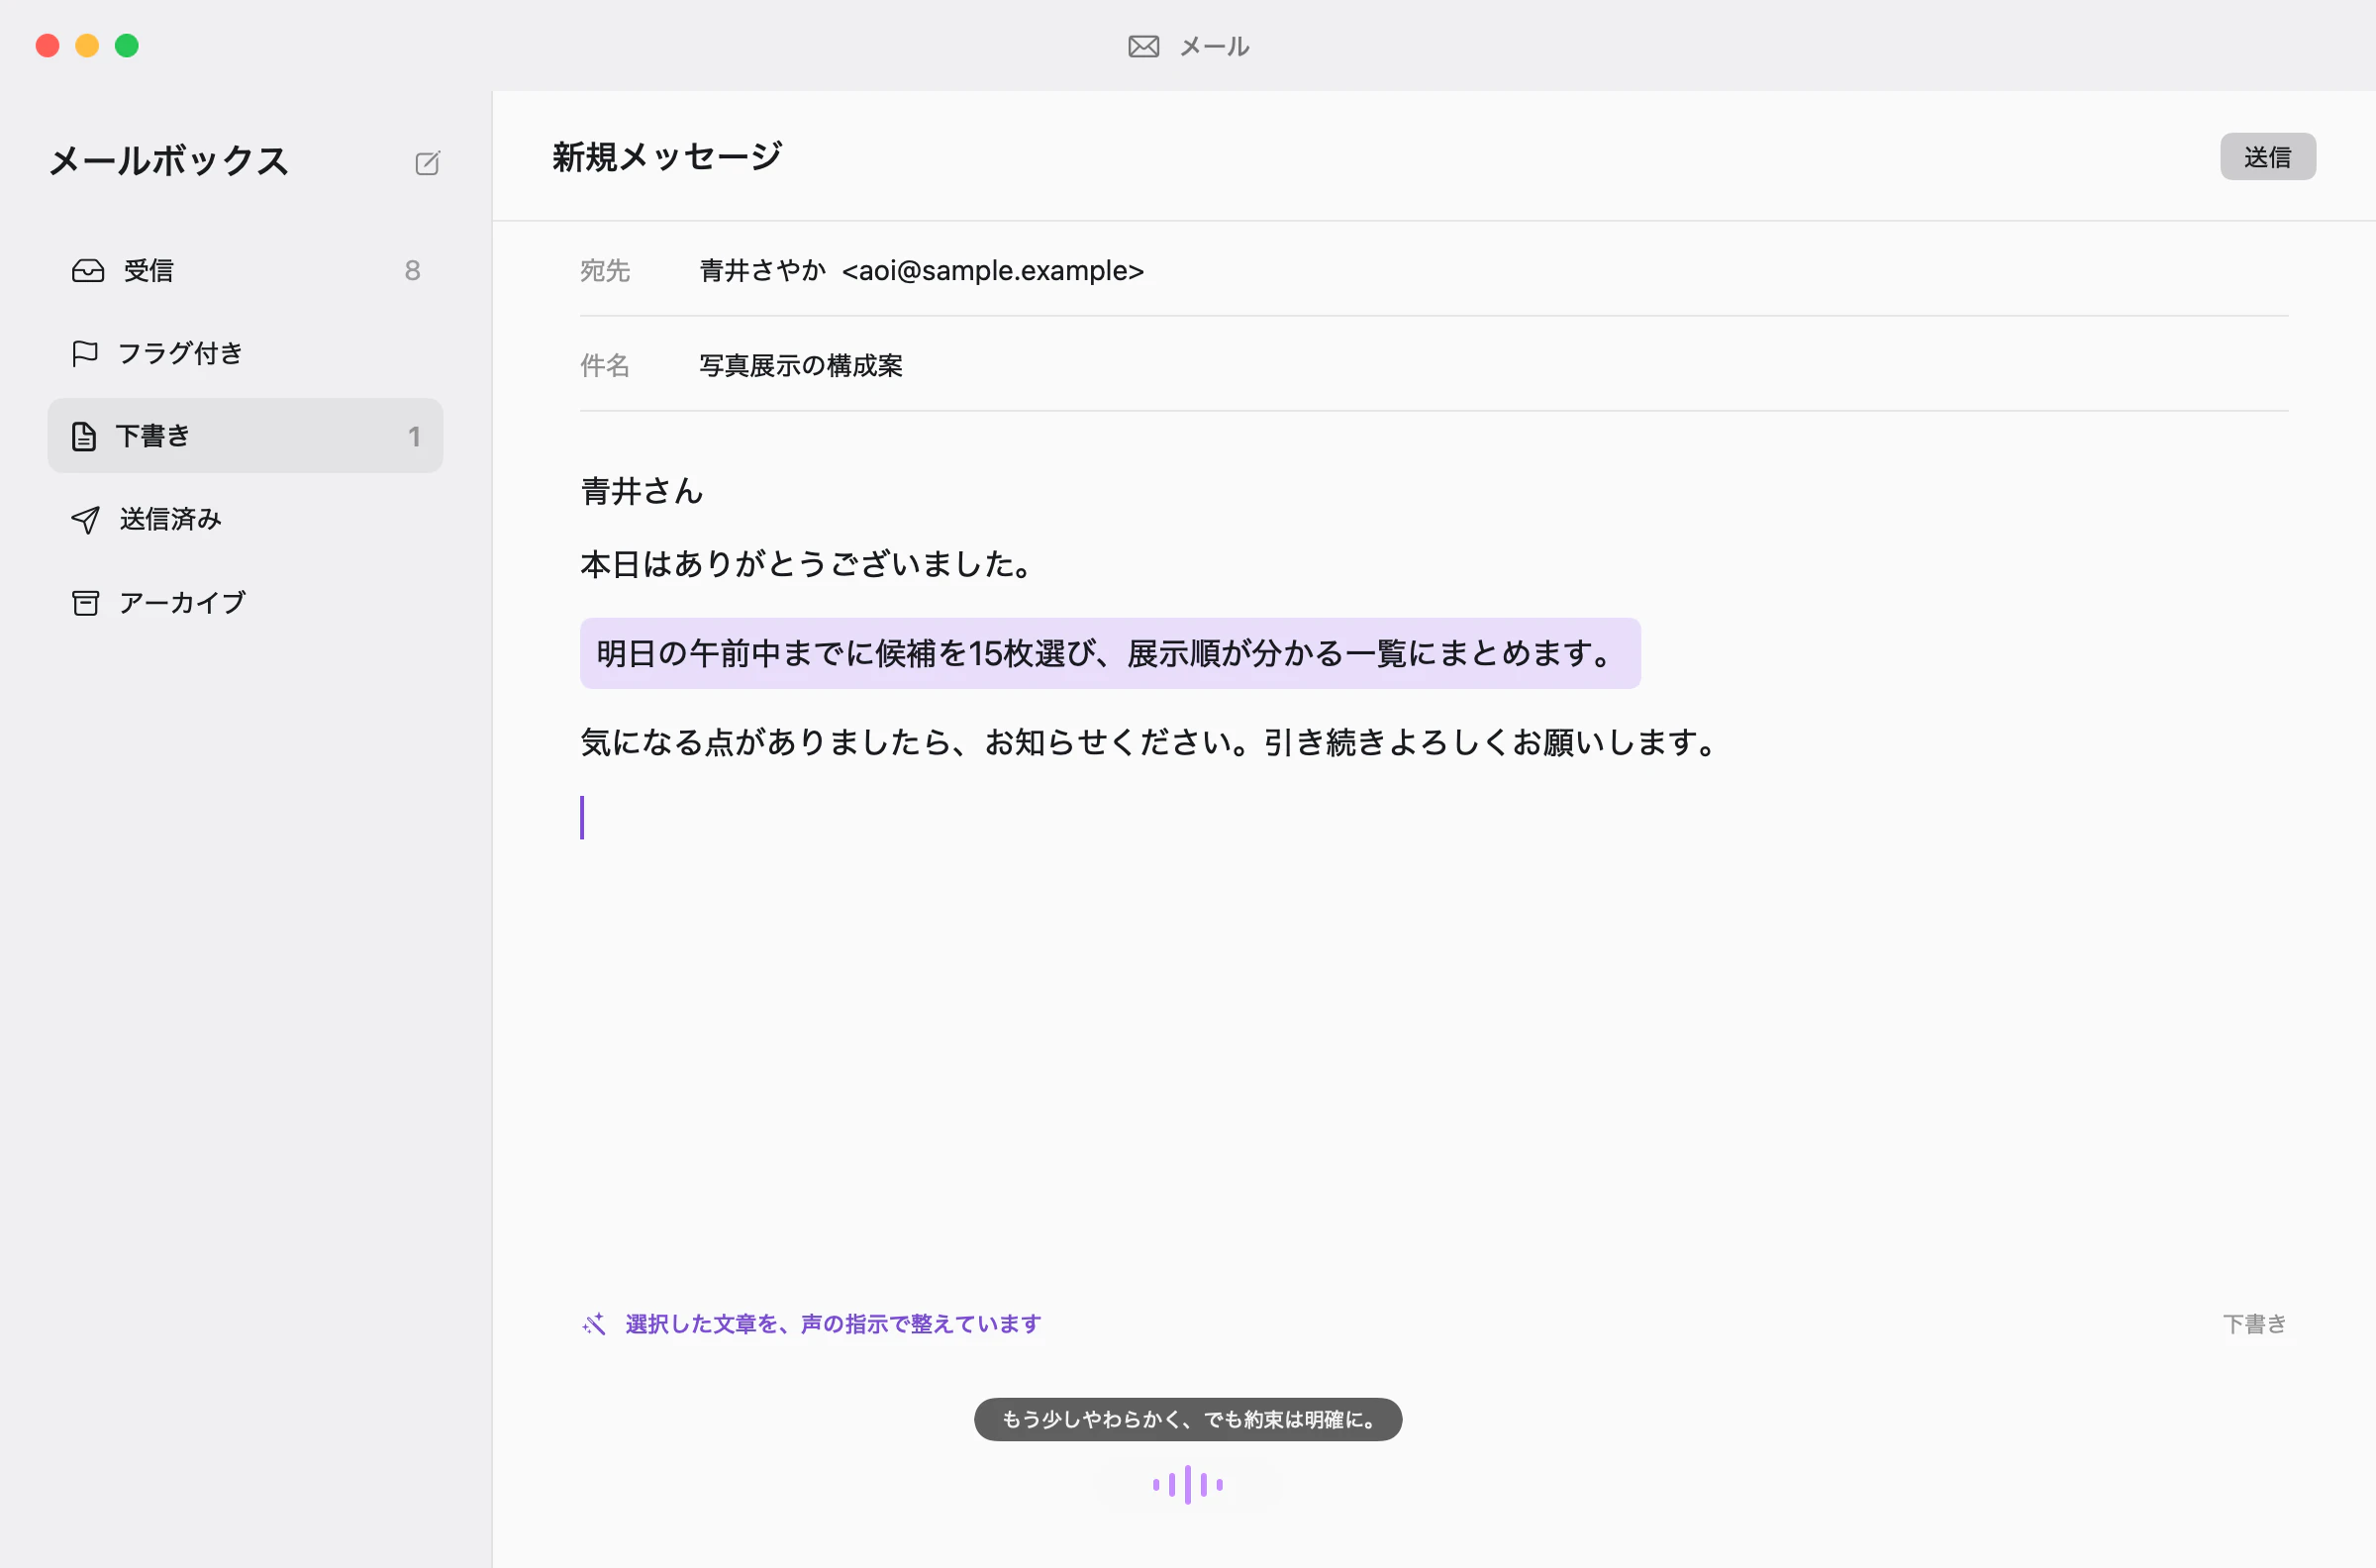
Task: Click the 件名 subject field
Action: [x=1433, y=365]
